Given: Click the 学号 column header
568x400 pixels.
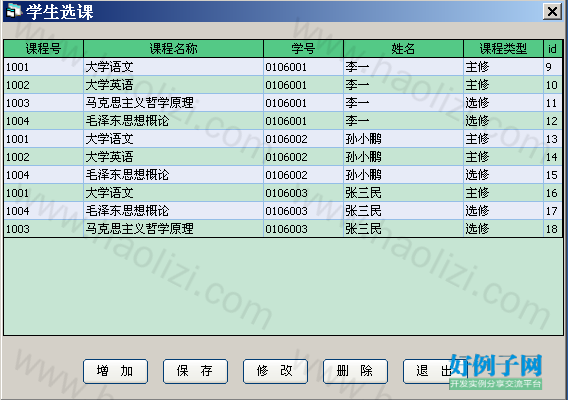Looking at the screenshot, I should [304, 49].
